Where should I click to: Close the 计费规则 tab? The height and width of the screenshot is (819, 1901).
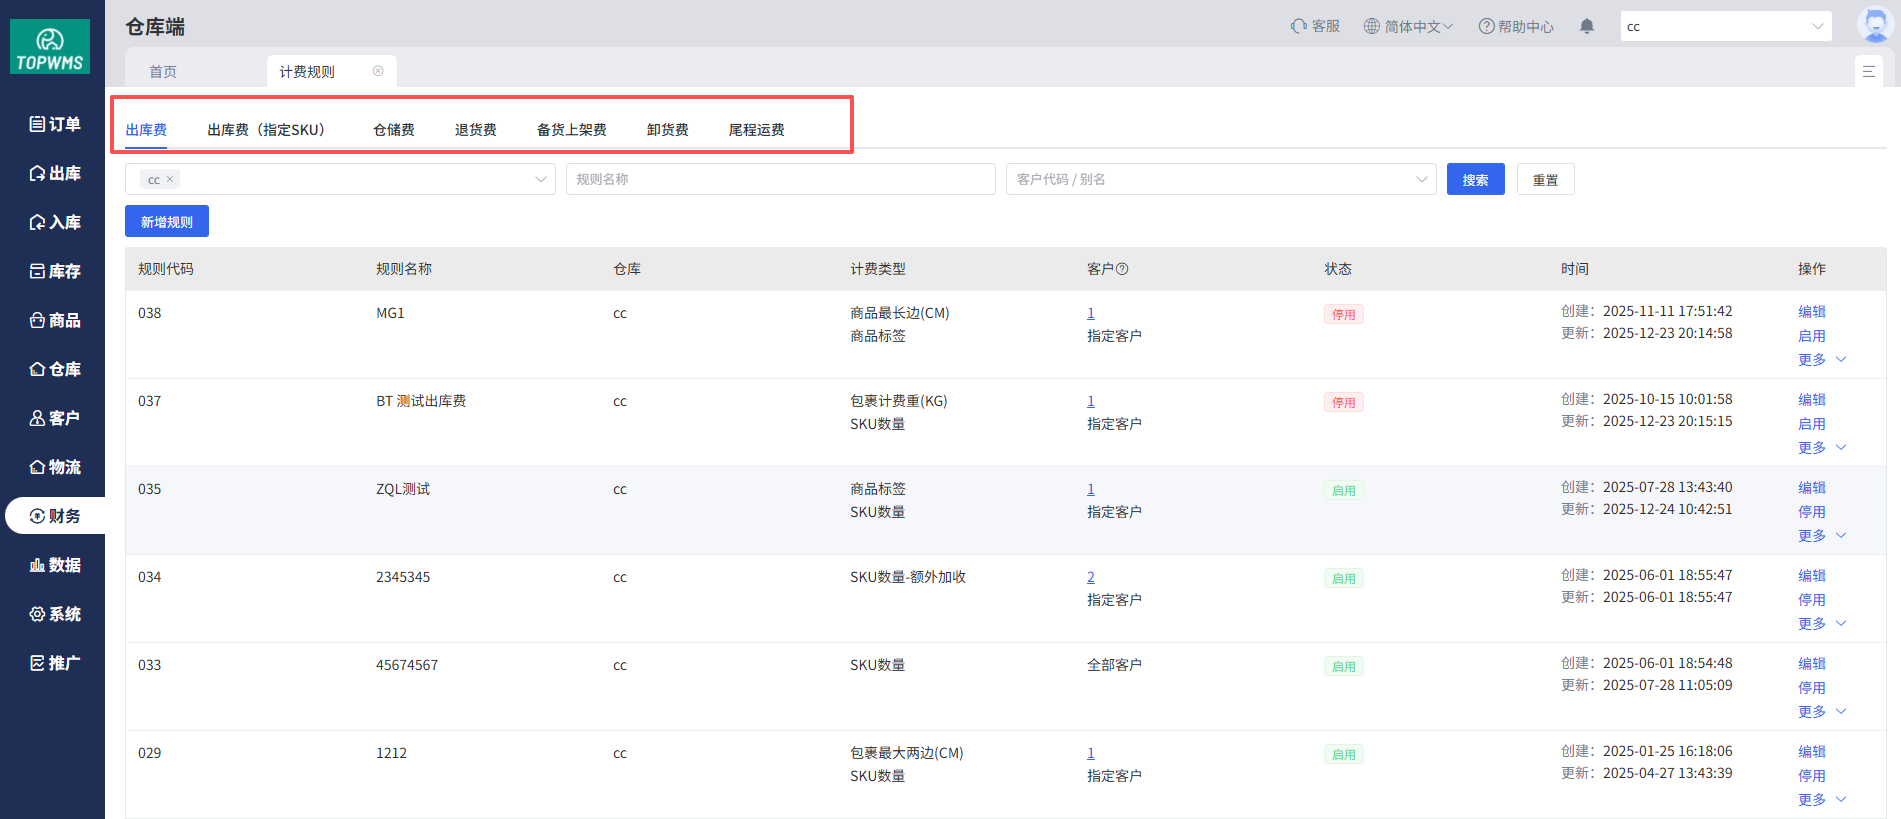[x=378, y=71]
